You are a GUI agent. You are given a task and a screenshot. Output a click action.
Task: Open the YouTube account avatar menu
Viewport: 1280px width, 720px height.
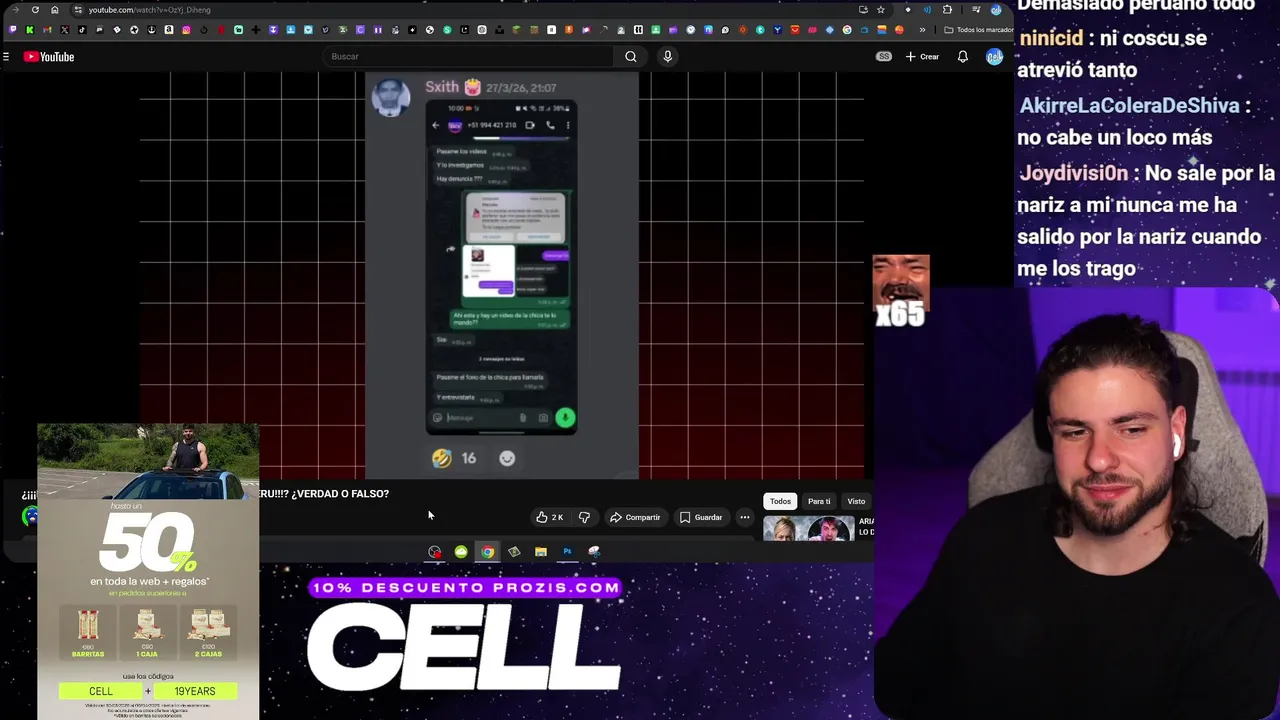(x=994, y=57)
